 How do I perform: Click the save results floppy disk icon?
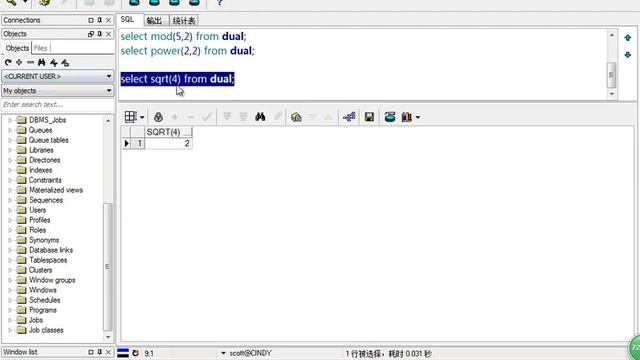[369, 117]
